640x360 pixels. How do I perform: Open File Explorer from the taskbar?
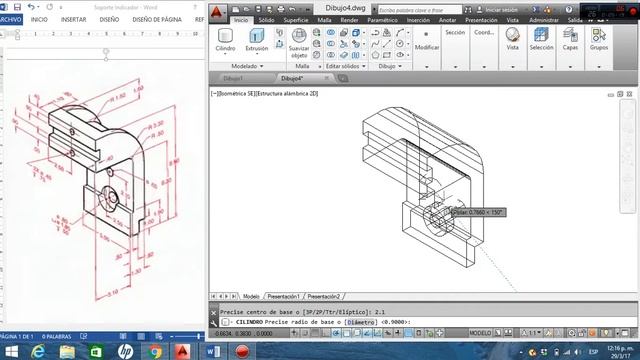pos(67,351)
